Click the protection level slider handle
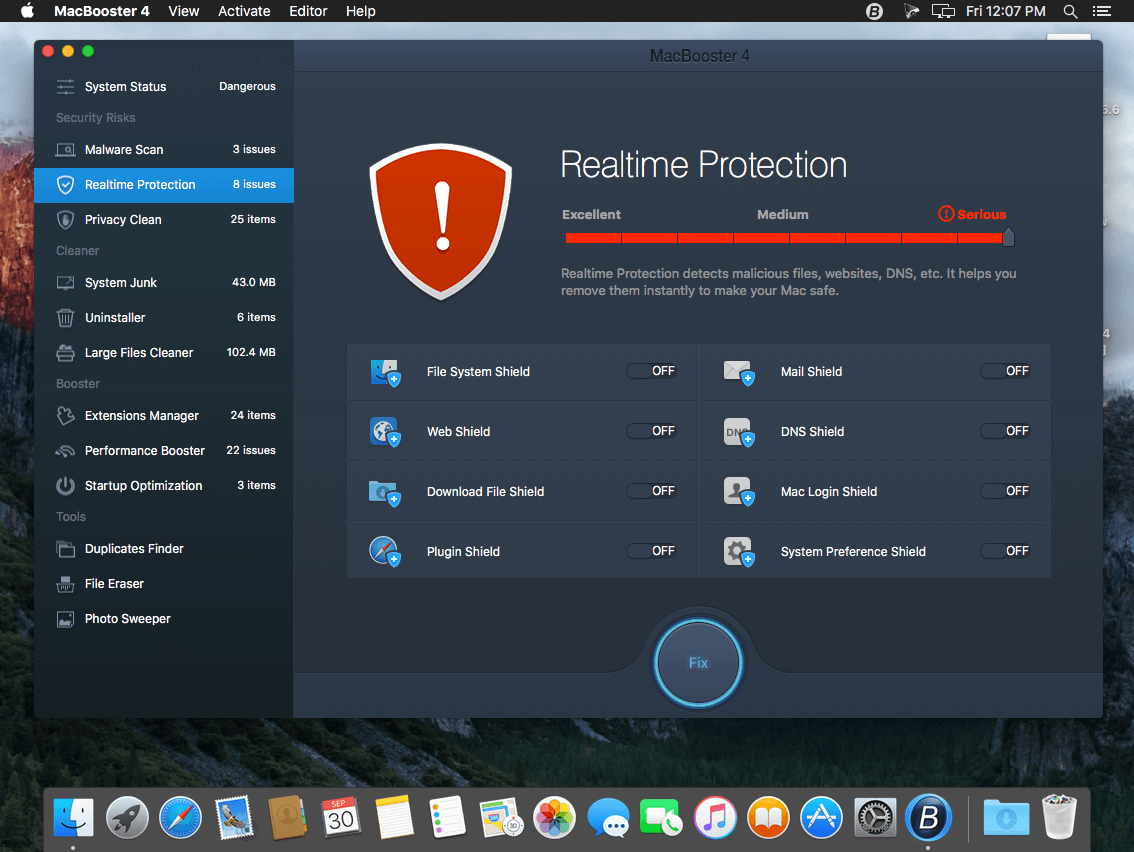Viewport: 1134px width, 852px height. tap(1008, 237)
